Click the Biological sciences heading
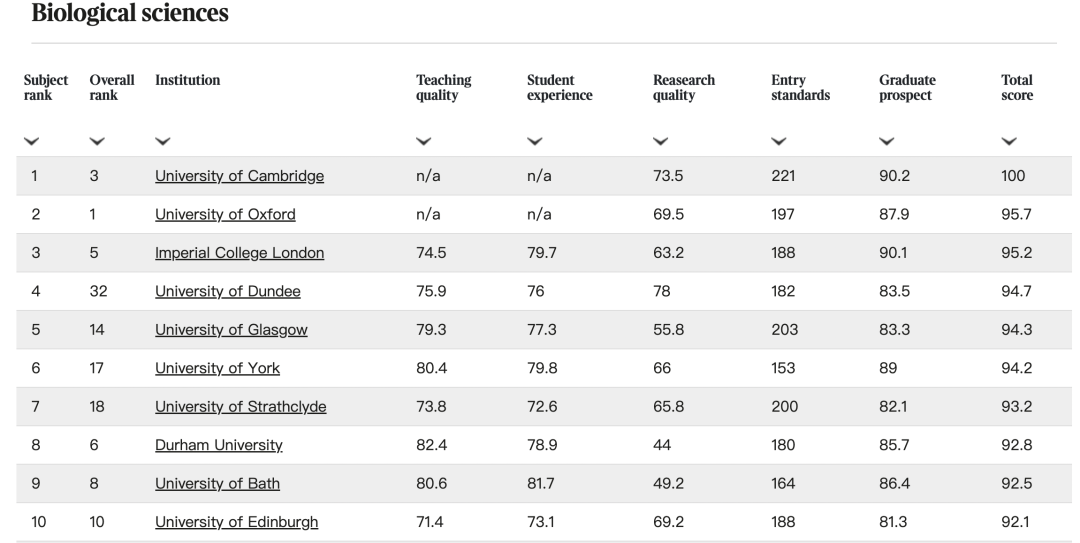 [x=130, y=14]
